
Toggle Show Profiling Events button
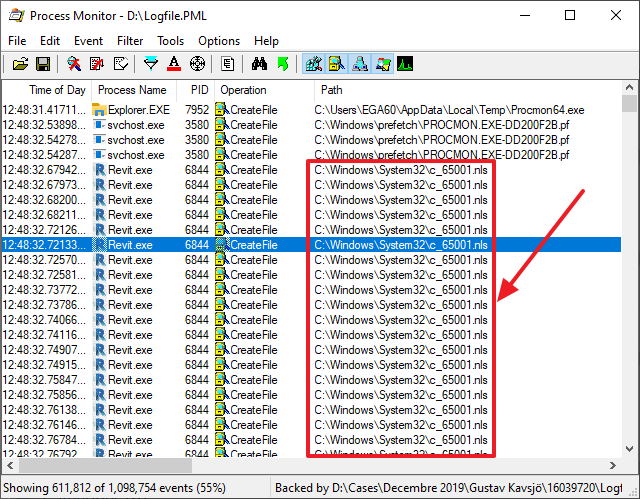click(x=405, y=64)
